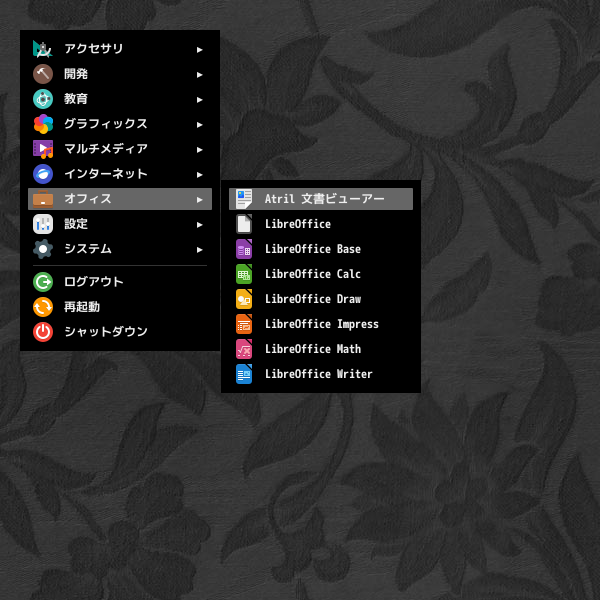
Task: Choose ログアウト text to log out
Action: click(94, 282)
